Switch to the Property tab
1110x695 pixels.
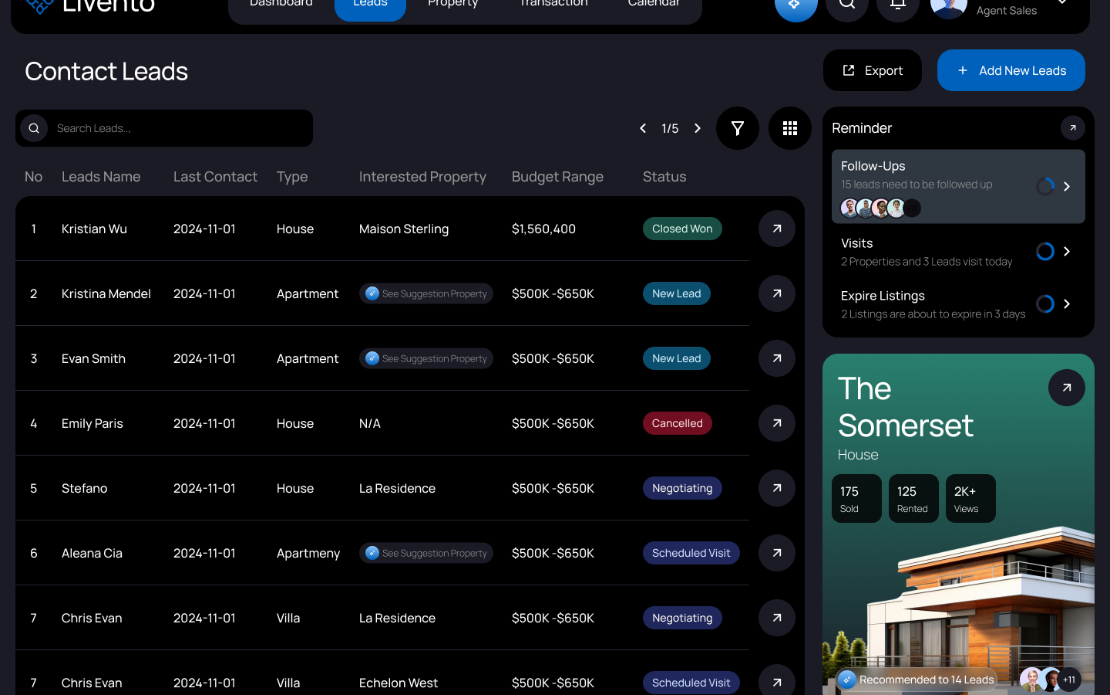pos(453,4)
